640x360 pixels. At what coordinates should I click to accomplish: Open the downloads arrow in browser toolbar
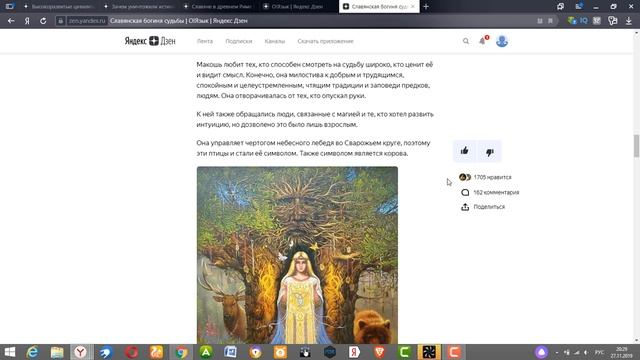point(629,21)
